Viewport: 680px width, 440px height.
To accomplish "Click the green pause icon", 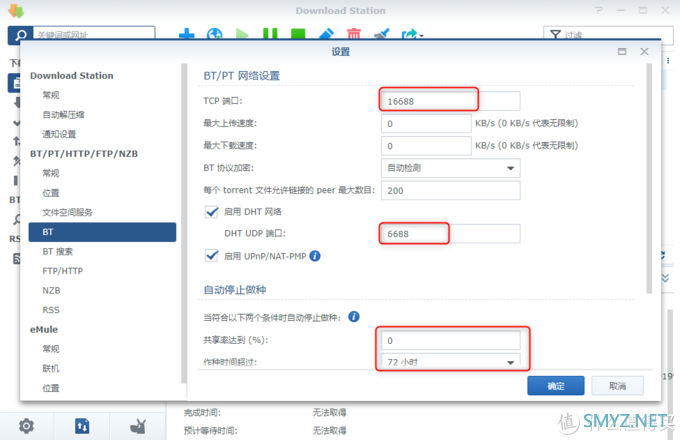I will (x=270, y=34).
